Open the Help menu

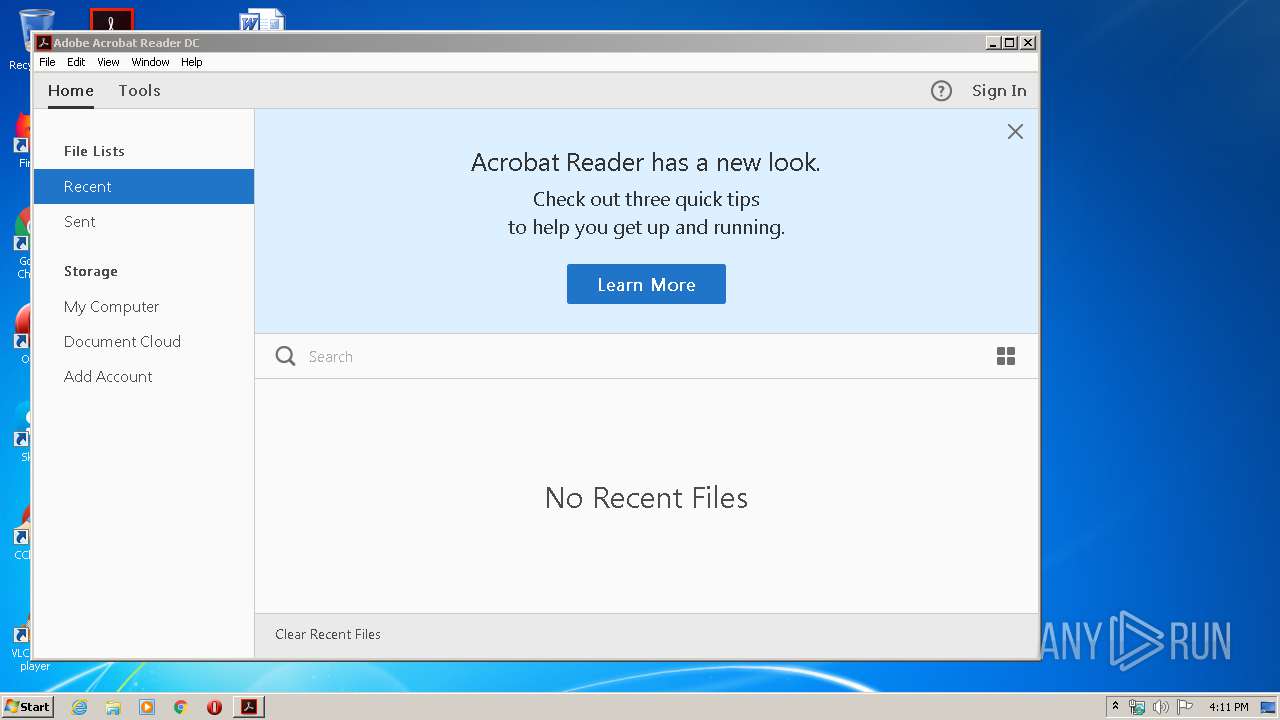click(191, 62)
